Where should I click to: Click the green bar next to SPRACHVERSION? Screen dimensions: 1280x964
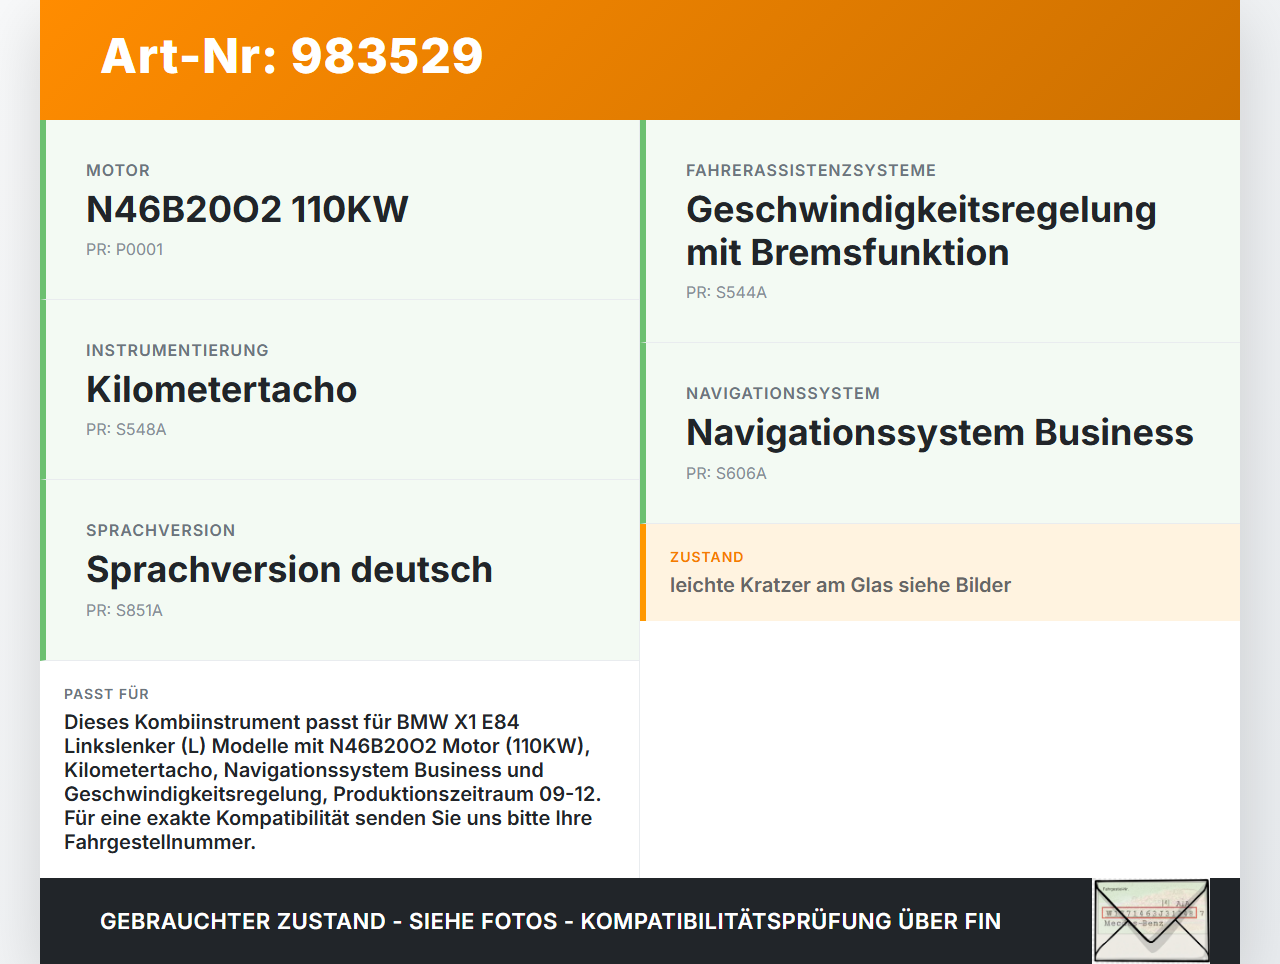click(x=42, y=570)
